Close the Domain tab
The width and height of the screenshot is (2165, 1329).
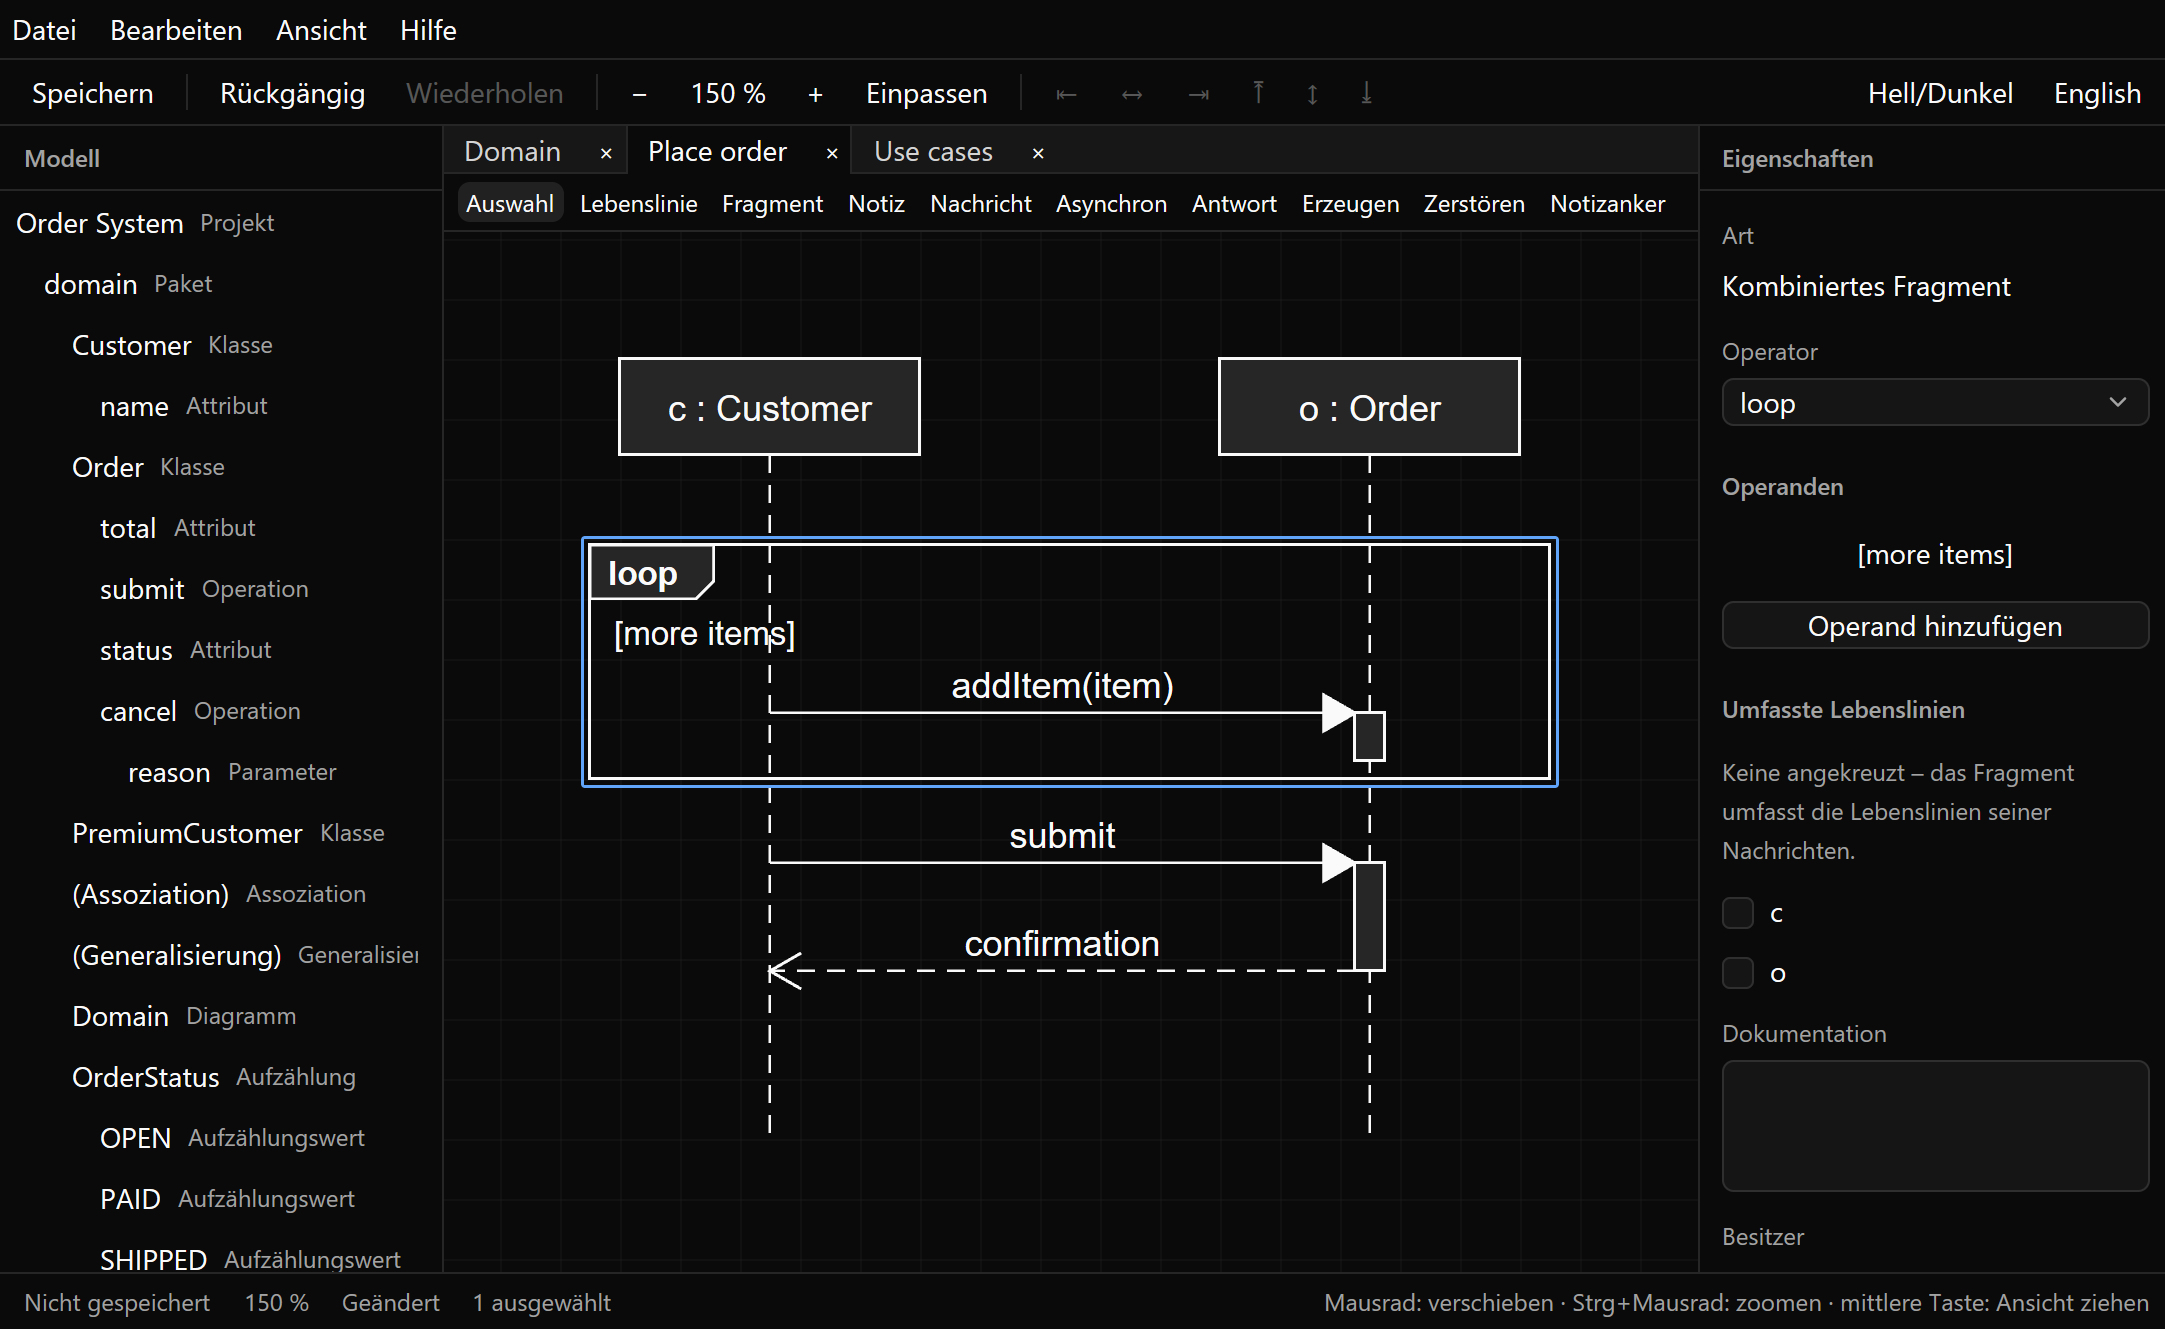606,153
